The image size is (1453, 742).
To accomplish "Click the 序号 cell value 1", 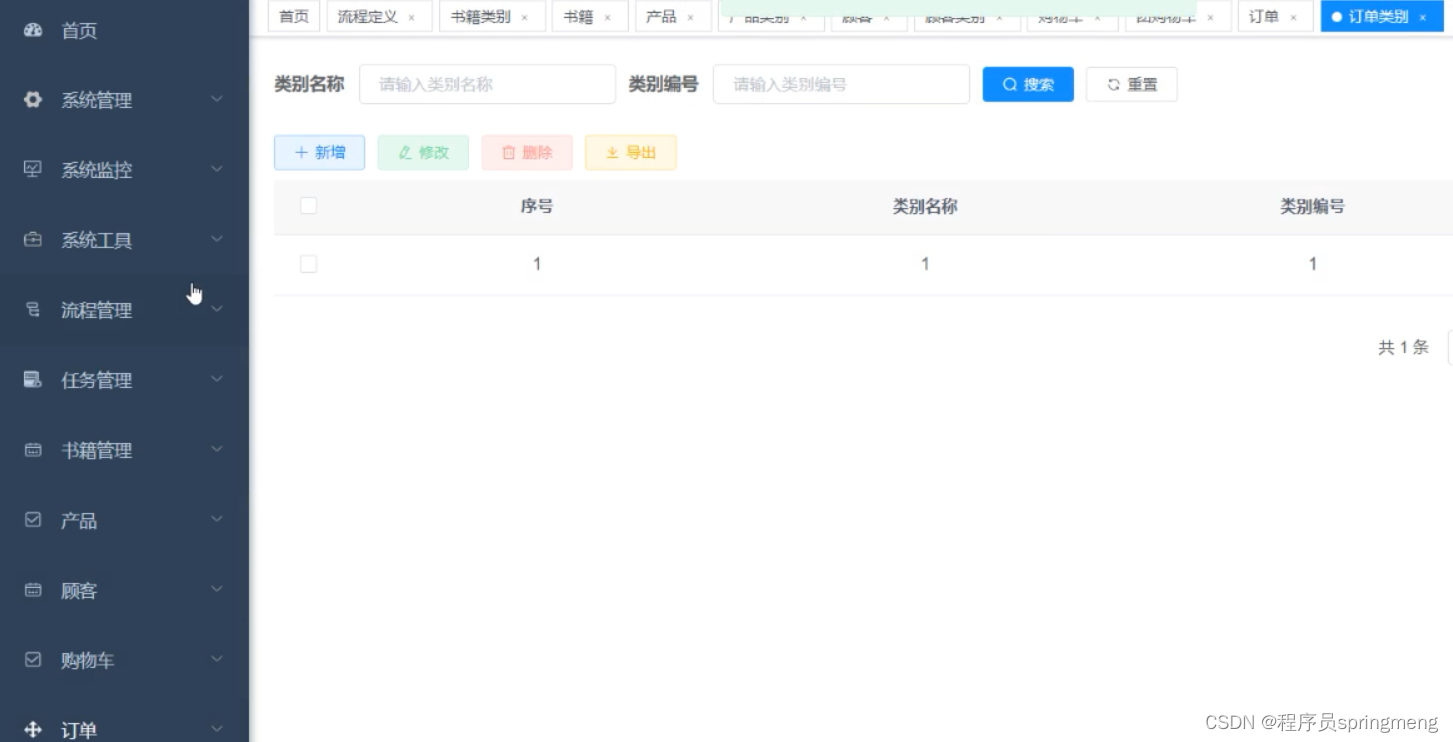I will pyautogui.click(x=537, y=264).
